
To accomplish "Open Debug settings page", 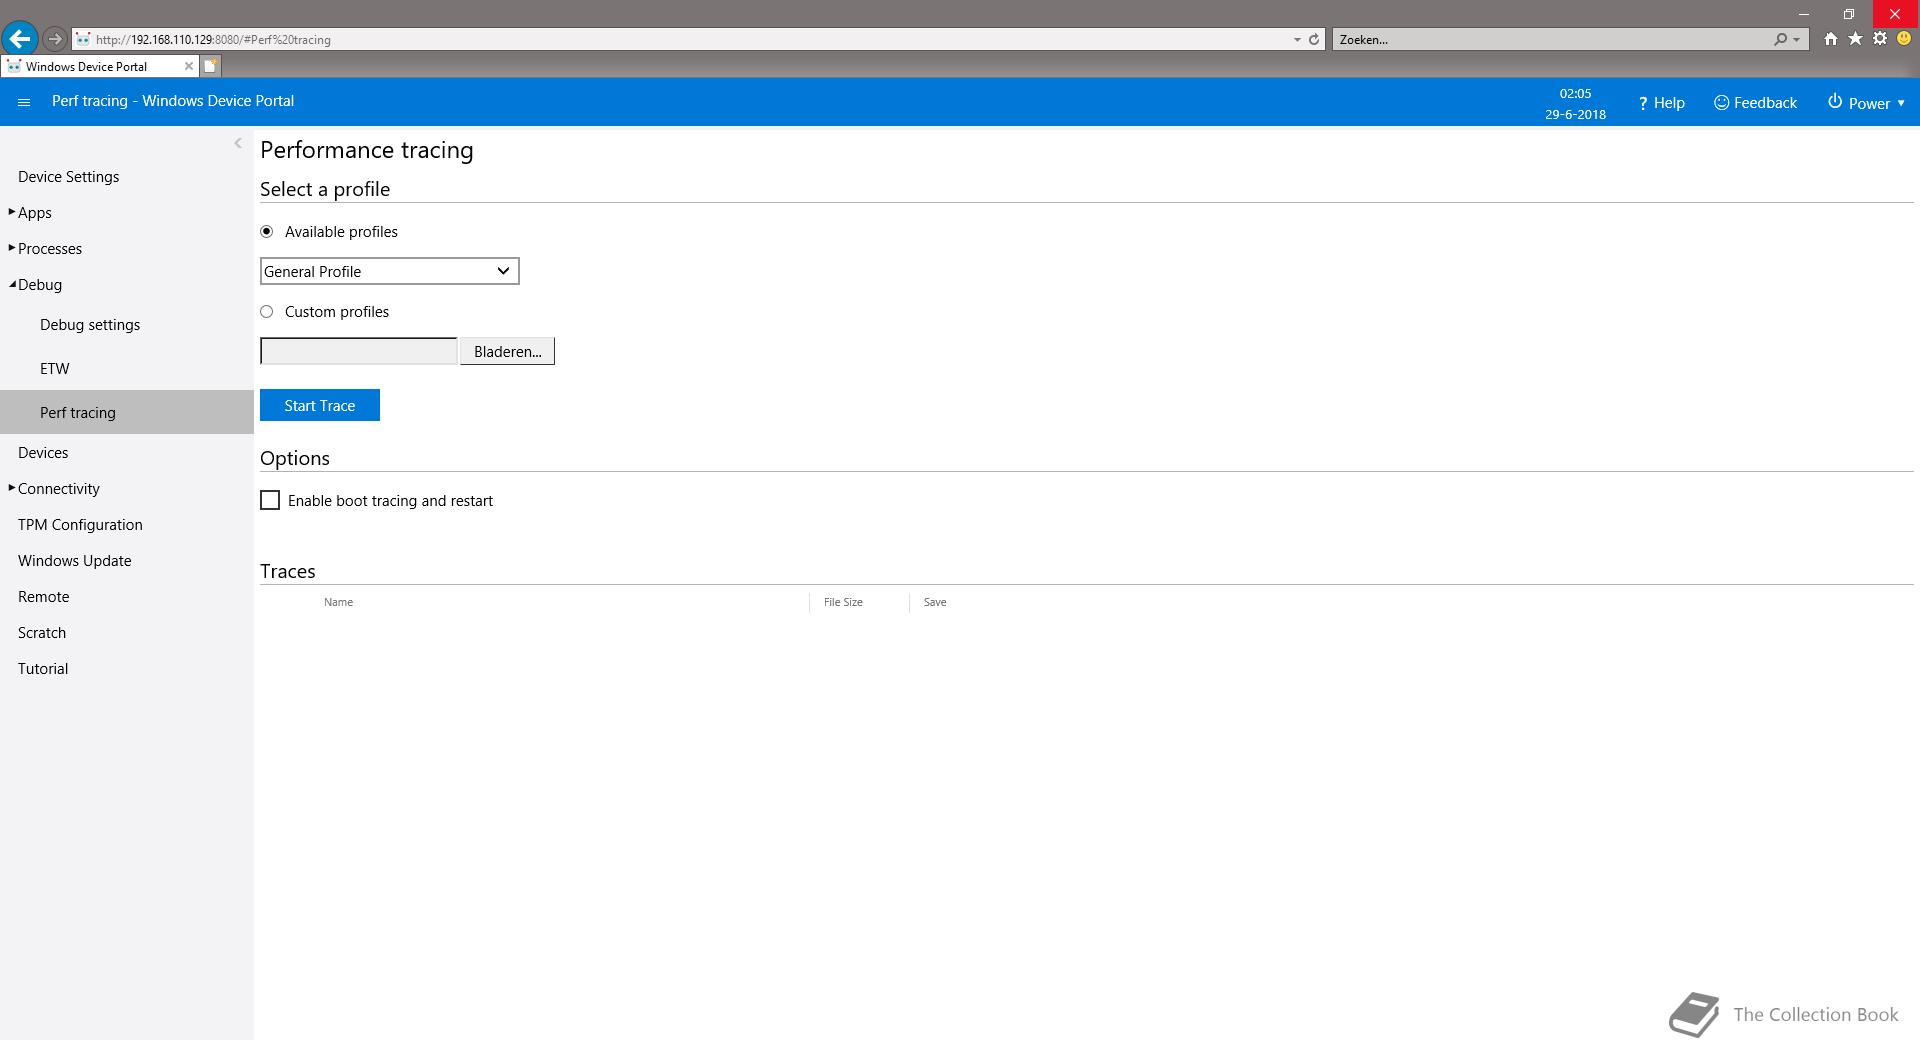I will [x=90, y=324].
